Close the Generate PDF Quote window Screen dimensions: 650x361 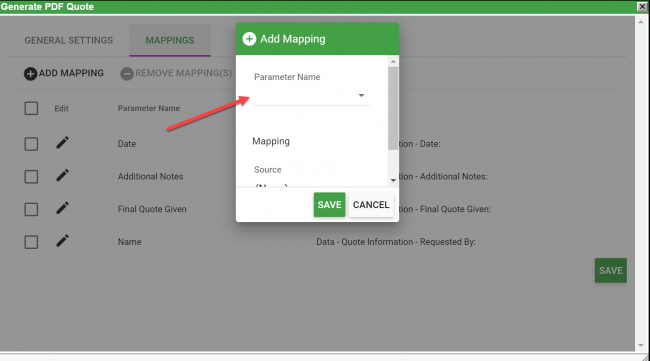point(642,6)
